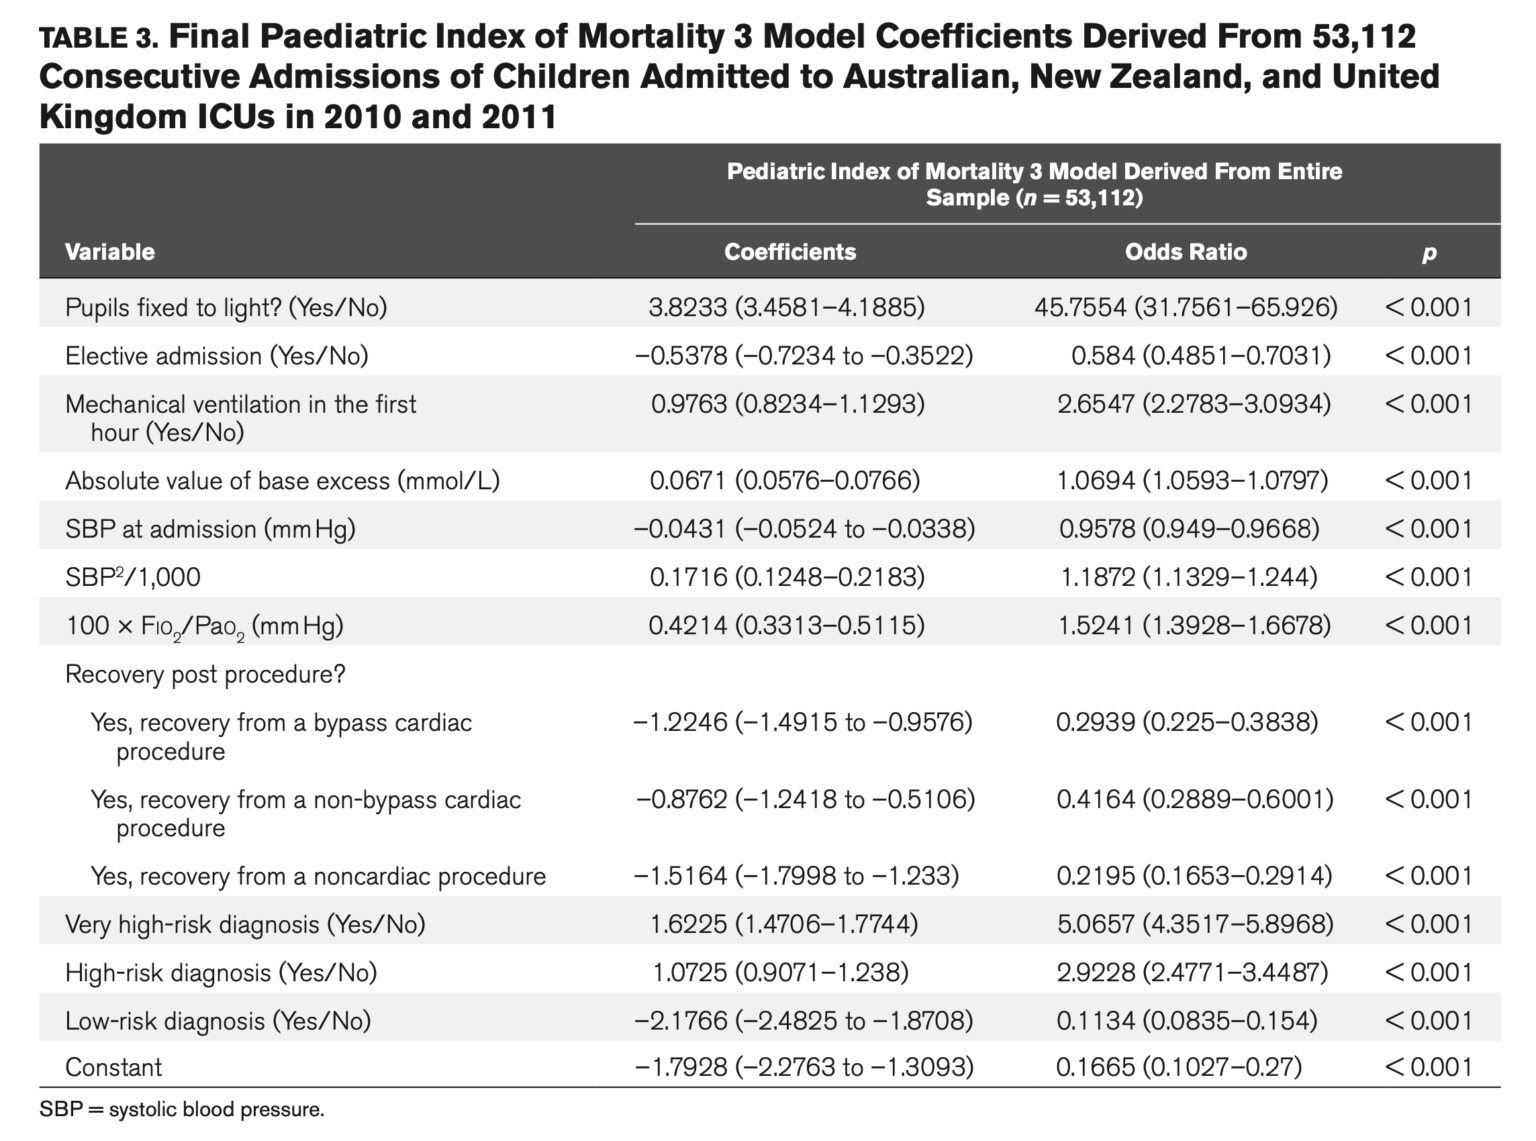
Task: Select the 'Pupils fixed to light?' row label
Action: click(x=226, y=307)
